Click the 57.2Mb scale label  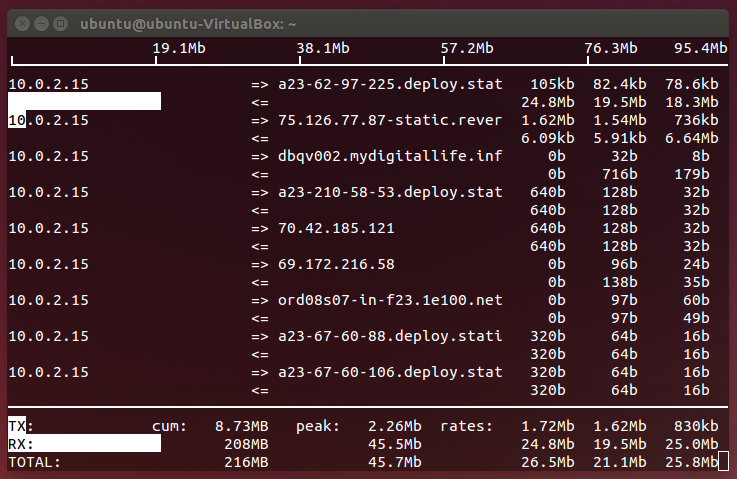coord(467,48)
